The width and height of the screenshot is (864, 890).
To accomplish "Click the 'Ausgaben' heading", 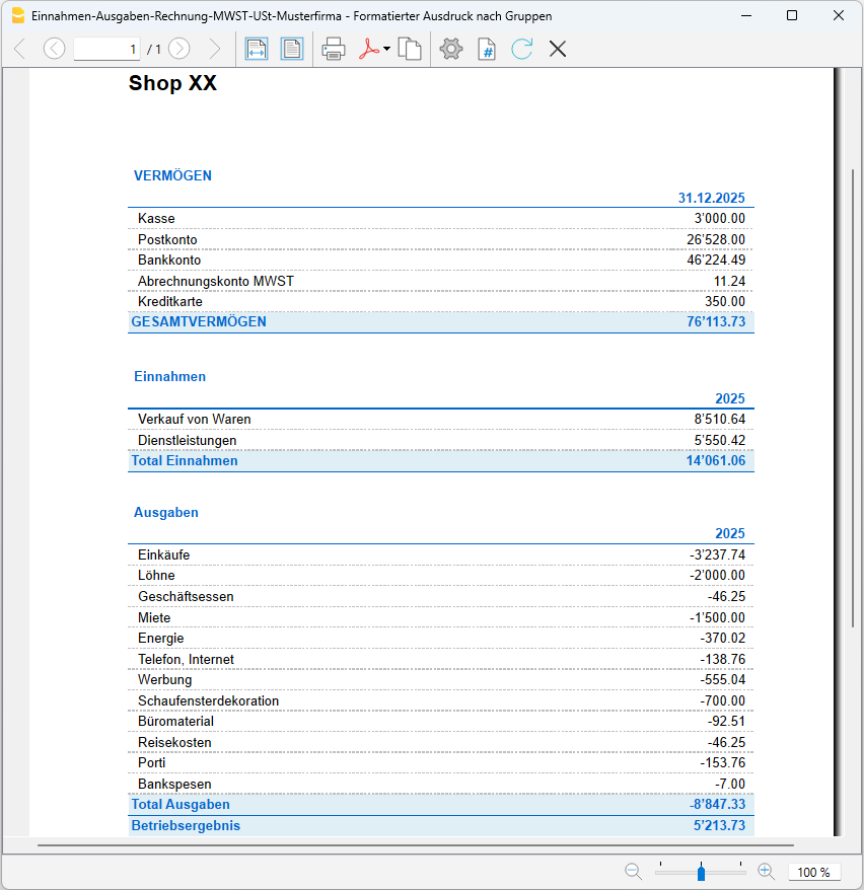I will point(166,513).
